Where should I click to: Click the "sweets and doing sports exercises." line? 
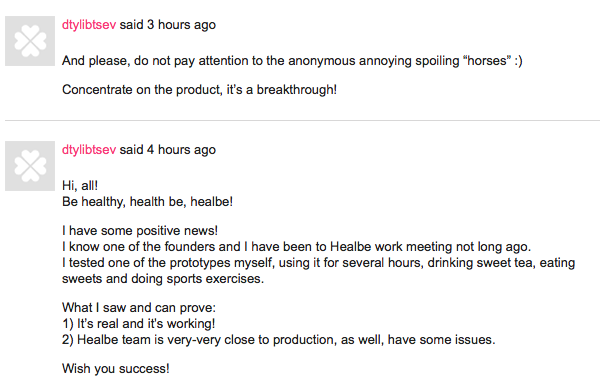[x=163, y=279]
